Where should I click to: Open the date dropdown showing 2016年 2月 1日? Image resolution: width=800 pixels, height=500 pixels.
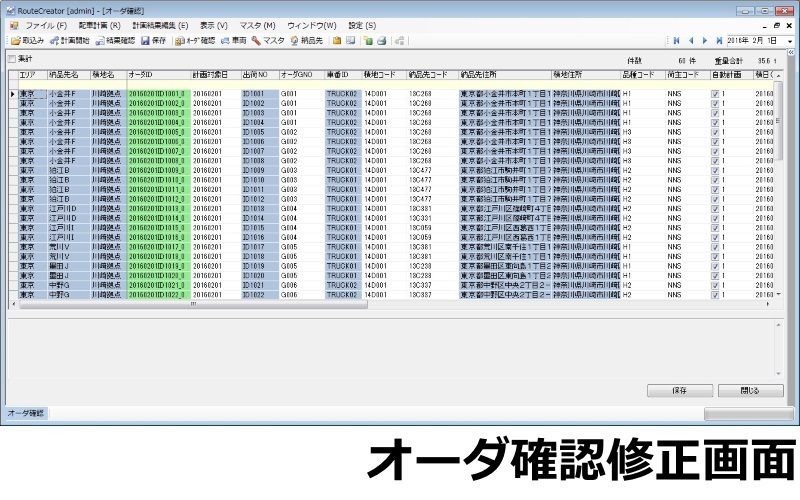point(789,41)
